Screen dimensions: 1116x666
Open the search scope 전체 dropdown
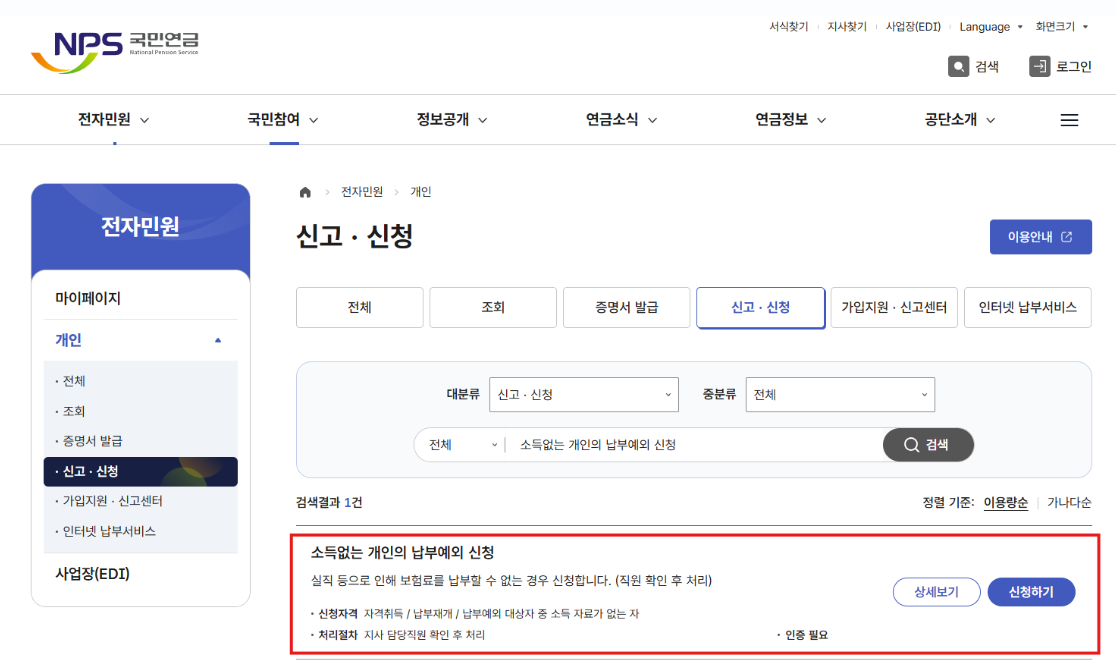(x=461, y=445)
